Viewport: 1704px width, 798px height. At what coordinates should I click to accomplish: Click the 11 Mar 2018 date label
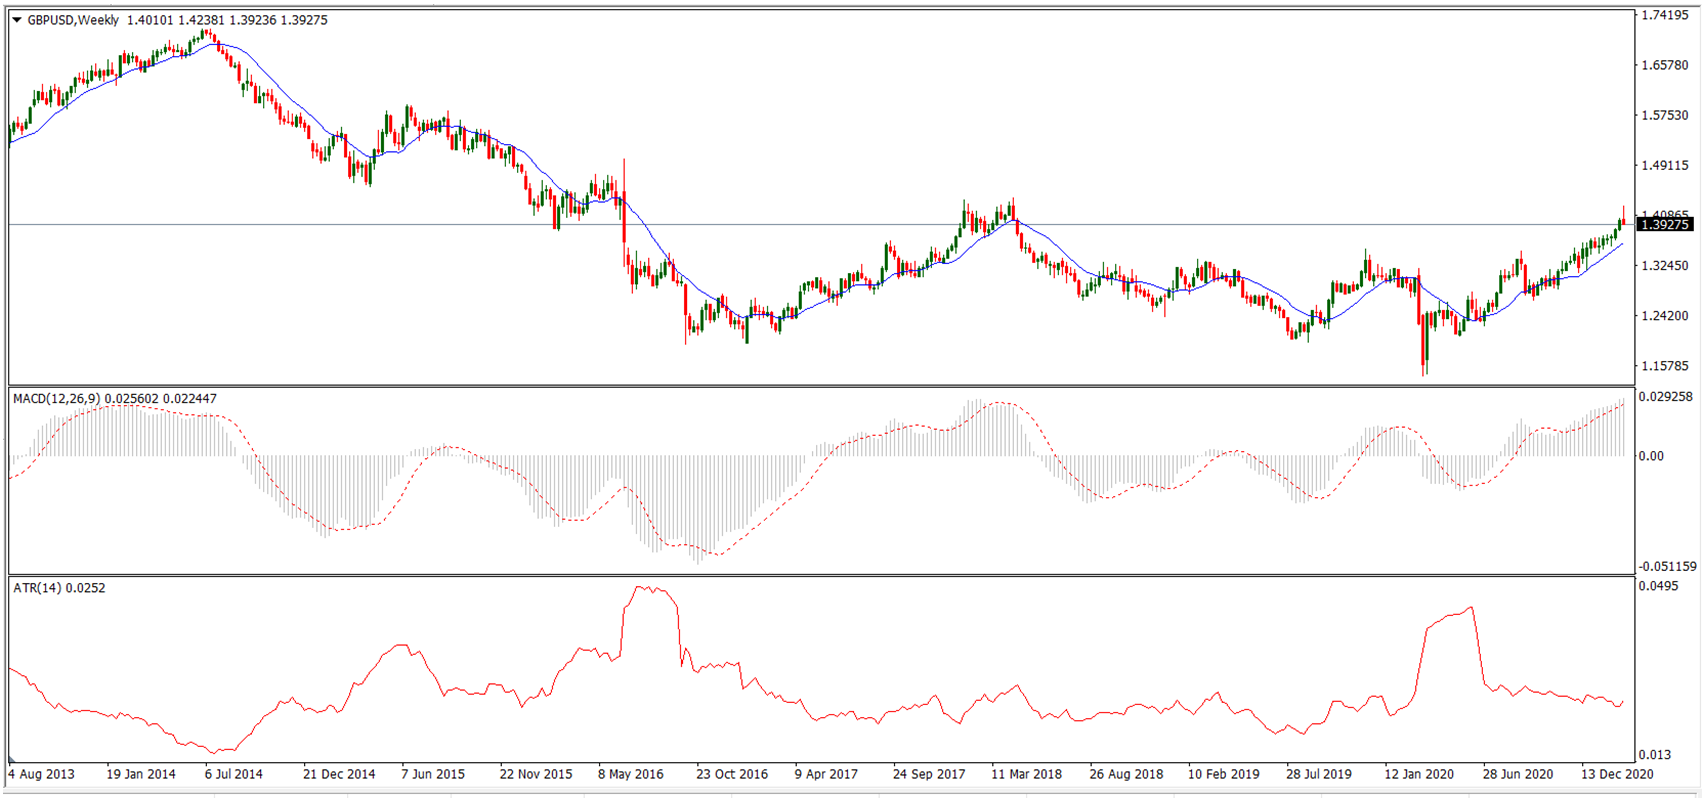[1026, 774]
